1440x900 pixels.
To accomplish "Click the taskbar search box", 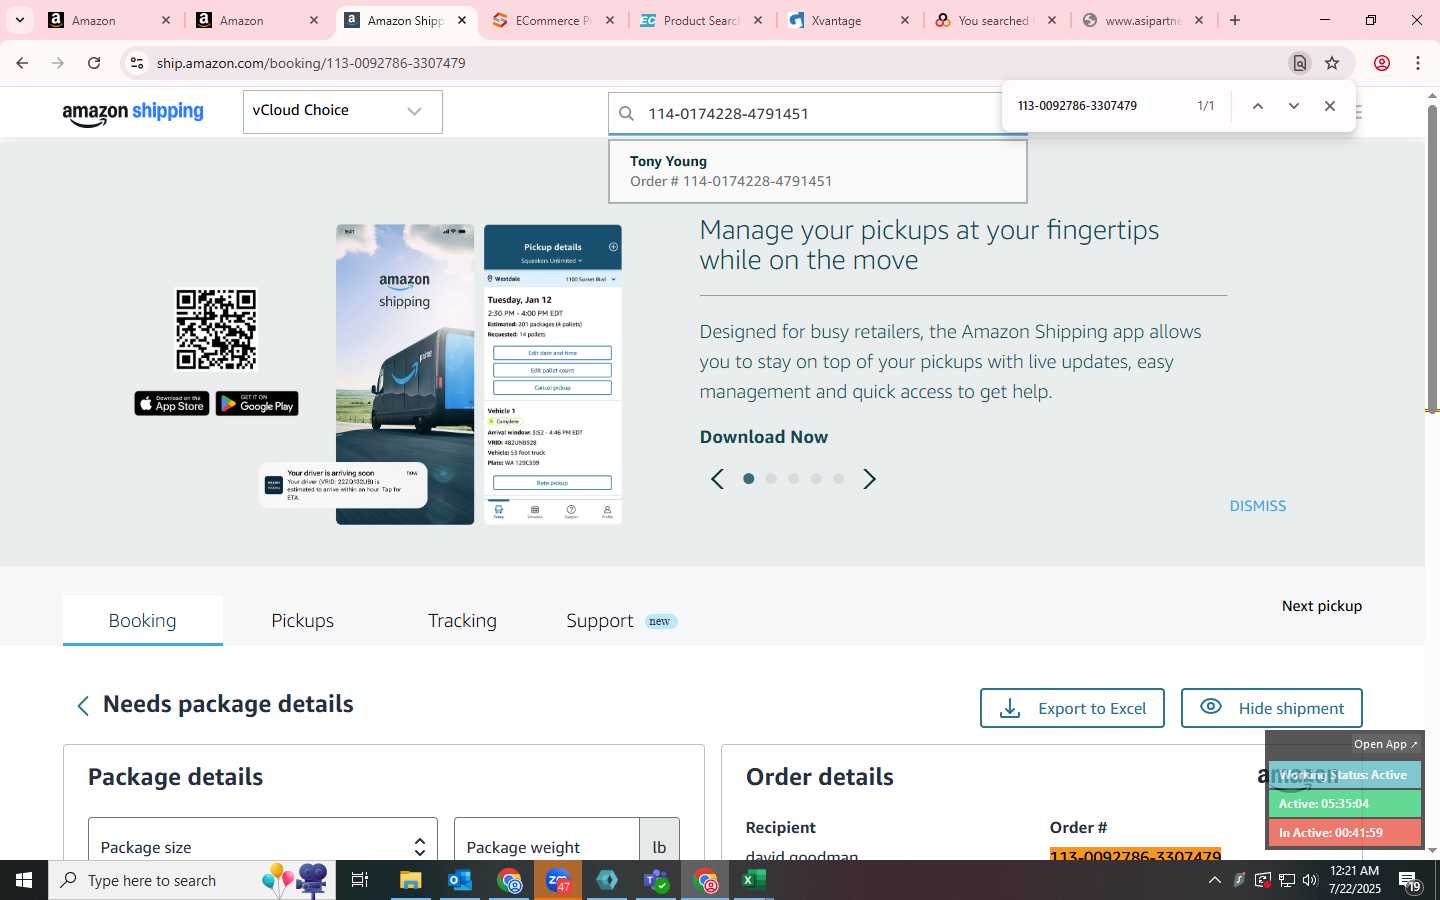I will click(190, 880).
